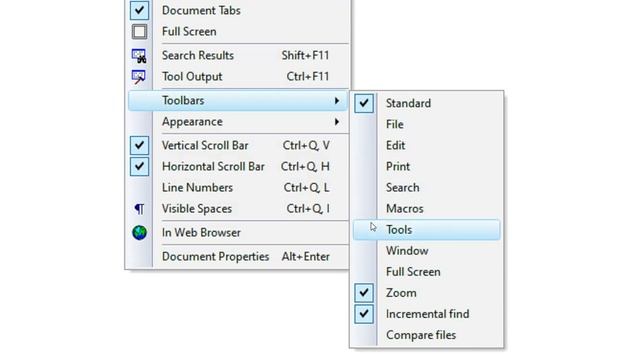The width and height of the screenshot is (640, 360).
Task: Uncheck the Zoom toolbar checkmark
Action: tap(364, 293)
